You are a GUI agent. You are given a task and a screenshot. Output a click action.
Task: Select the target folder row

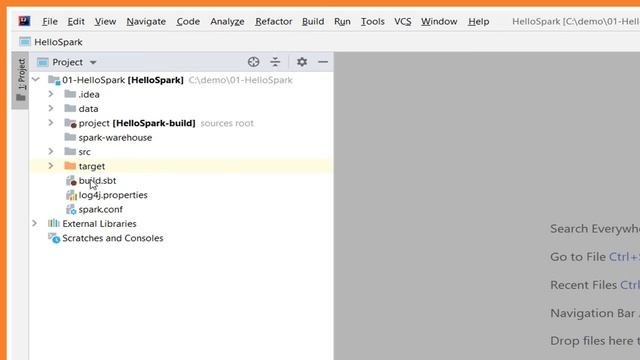[182, 166]
